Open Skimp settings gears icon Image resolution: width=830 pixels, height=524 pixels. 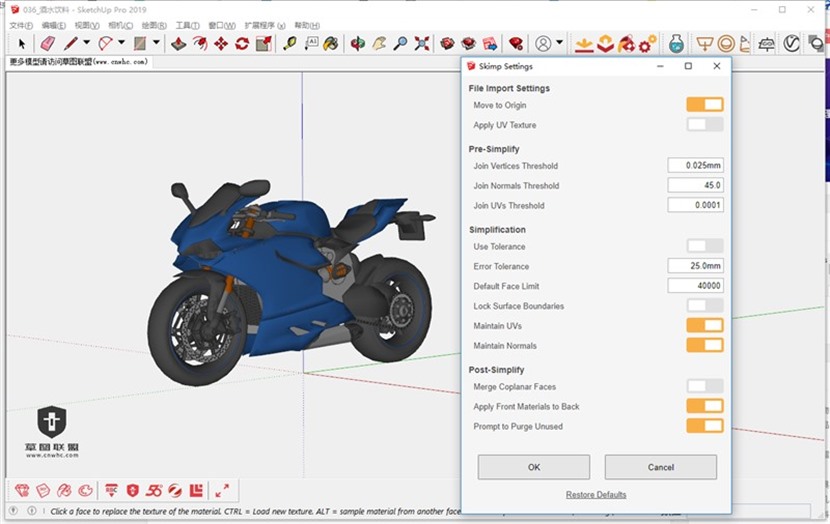pyautogui.click(x=647, y=44)
